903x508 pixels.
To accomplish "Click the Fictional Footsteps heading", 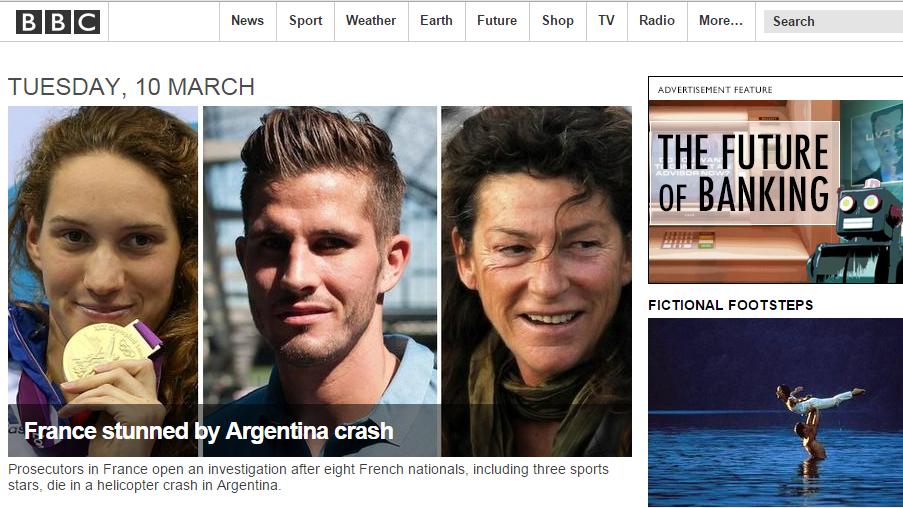I will coord(730,305).
